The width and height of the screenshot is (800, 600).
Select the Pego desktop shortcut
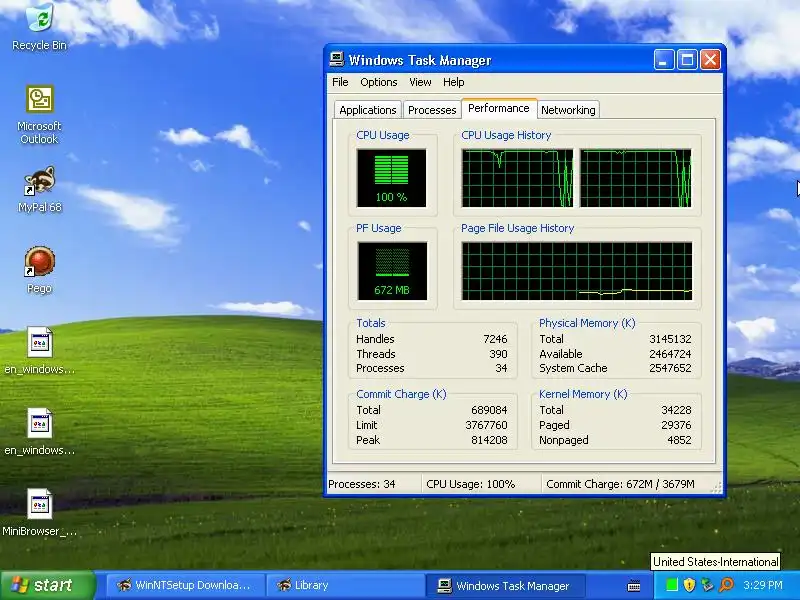coord(39,270)
